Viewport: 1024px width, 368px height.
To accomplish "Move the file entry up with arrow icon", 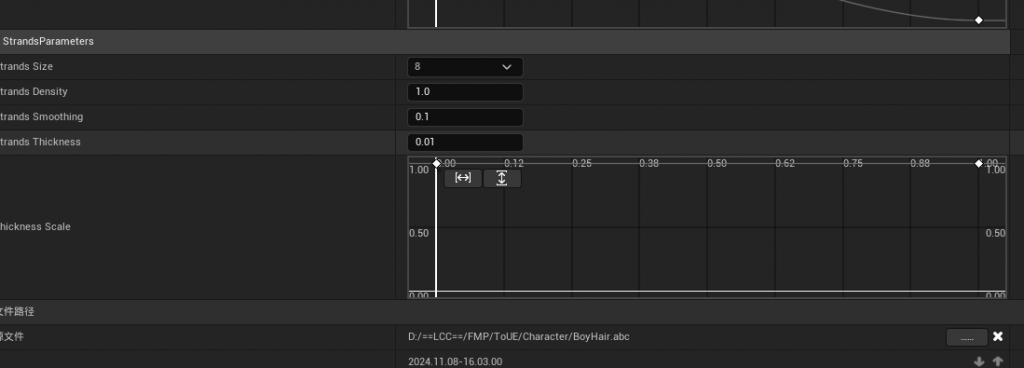I will (998, 361).
